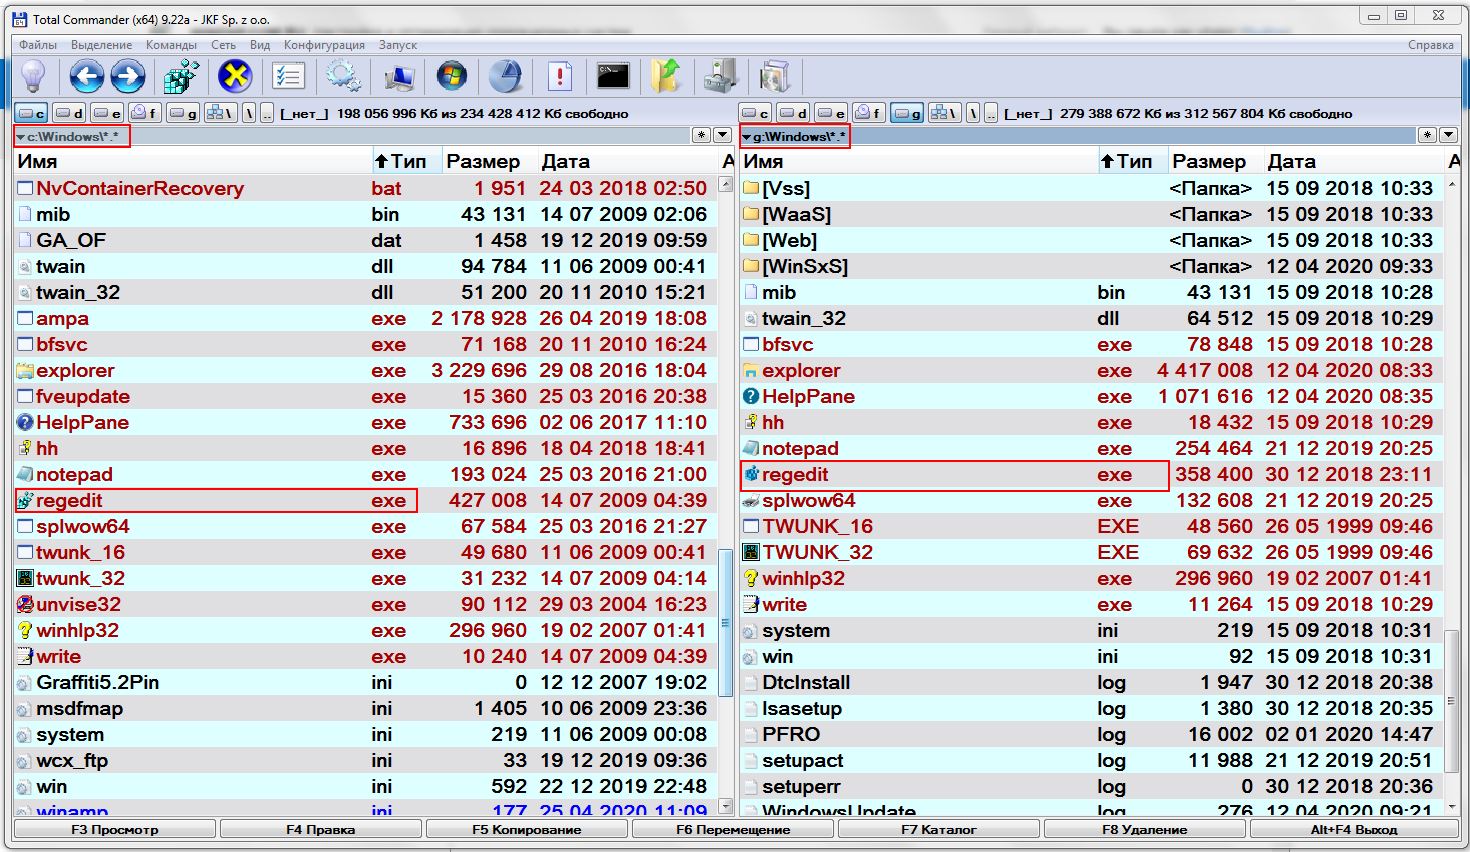Open the Команды menu
The height and width of the screenshot is (852, 1470).
tap(171, 45)
